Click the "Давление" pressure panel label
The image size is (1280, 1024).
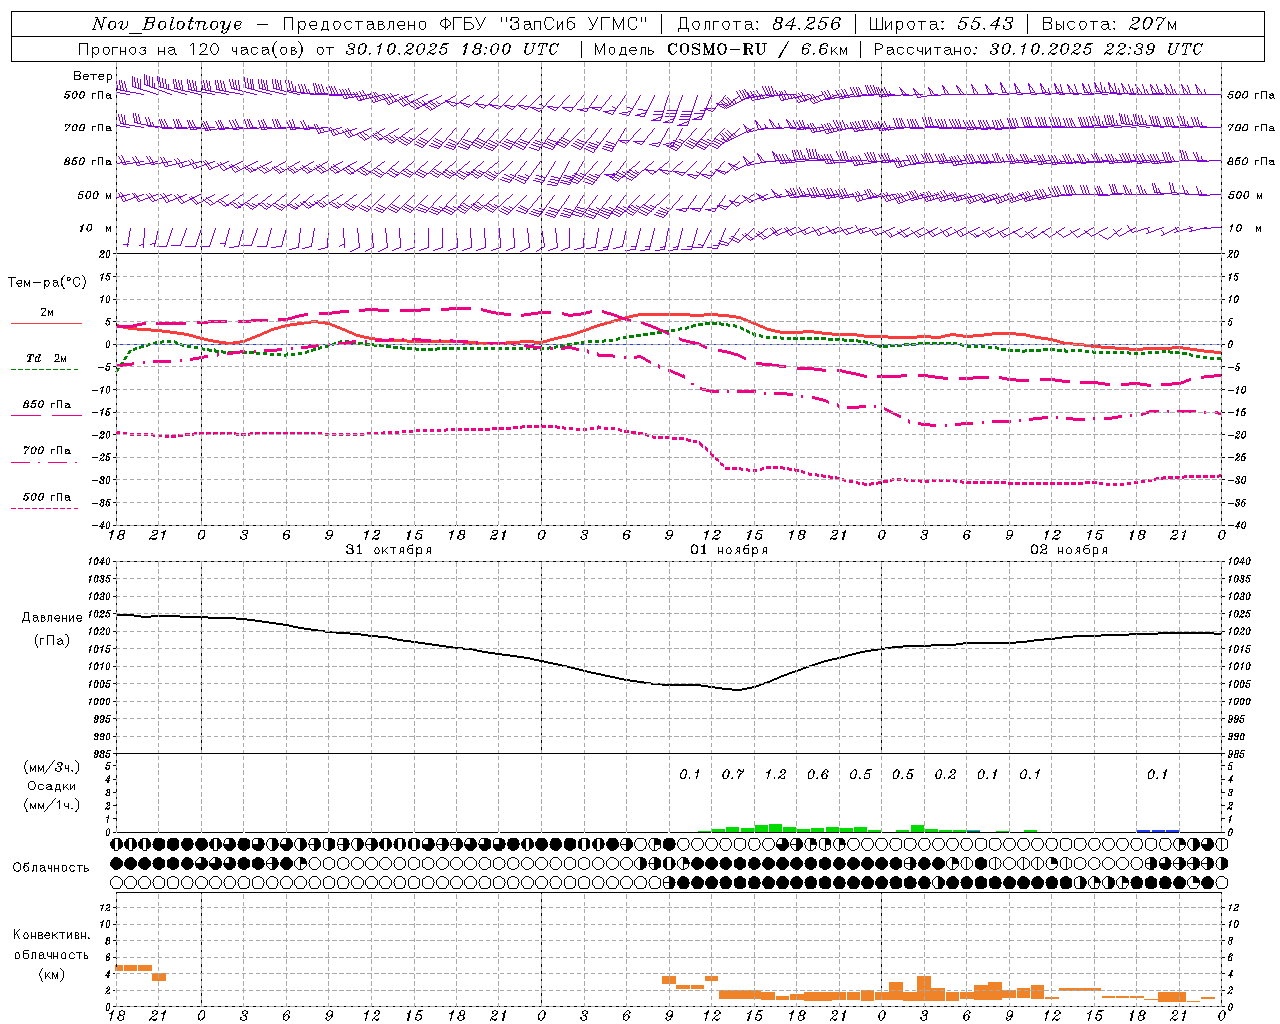[52, 618]
